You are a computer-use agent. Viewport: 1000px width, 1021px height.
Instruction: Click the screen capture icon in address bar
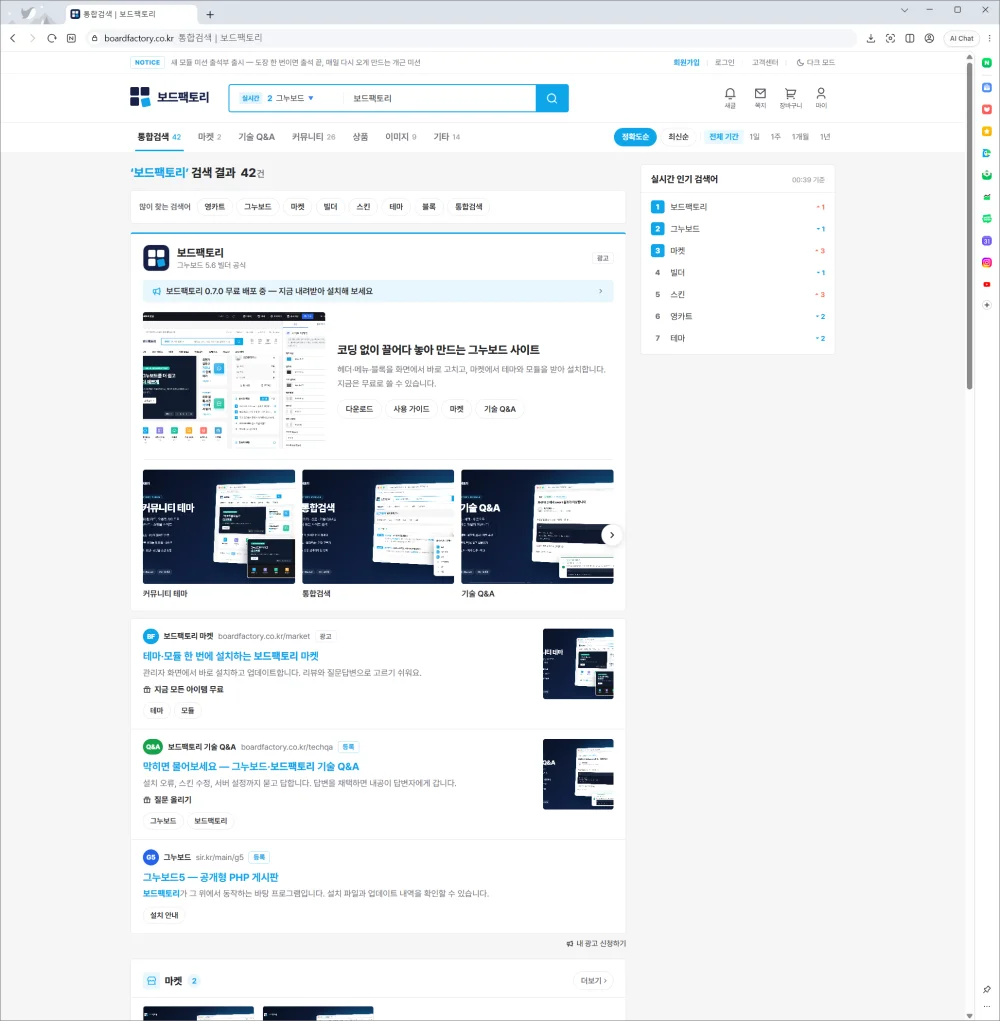point(890,38)
